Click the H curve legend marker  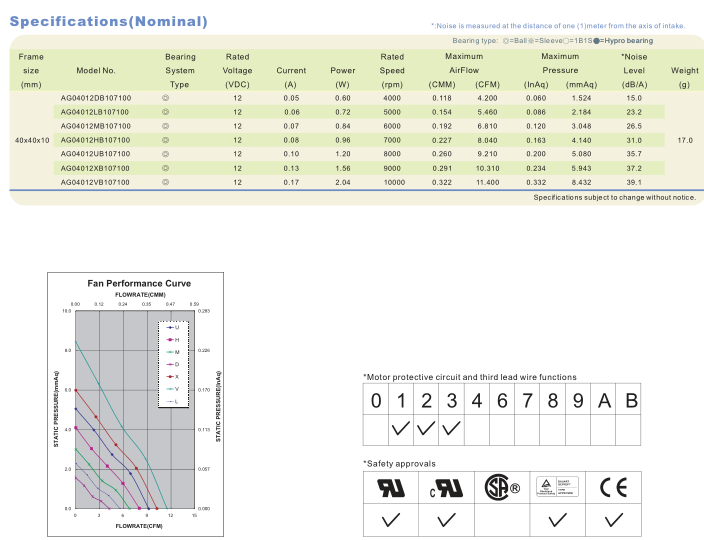tap(171, 340)
